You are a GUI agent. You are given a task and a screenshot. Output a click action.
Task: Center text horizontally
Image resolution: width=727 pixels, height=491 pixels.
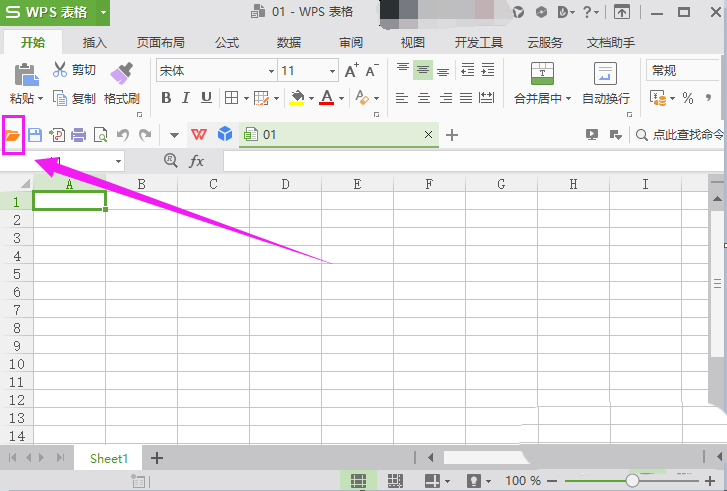click(x=424, y=98)
